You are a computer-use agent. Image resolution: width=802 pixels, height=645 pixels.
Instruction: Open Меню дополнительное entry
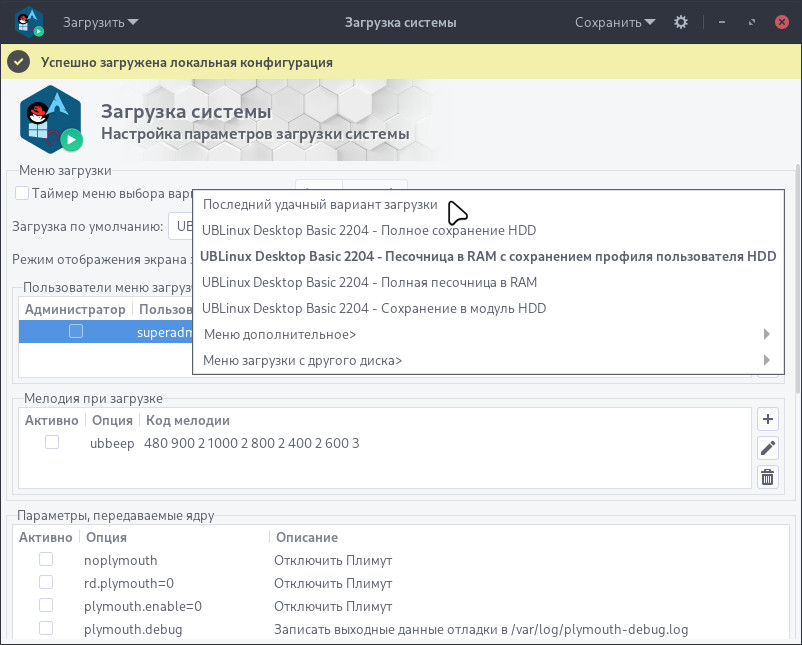pyautogui.click(x=488, y=335)
